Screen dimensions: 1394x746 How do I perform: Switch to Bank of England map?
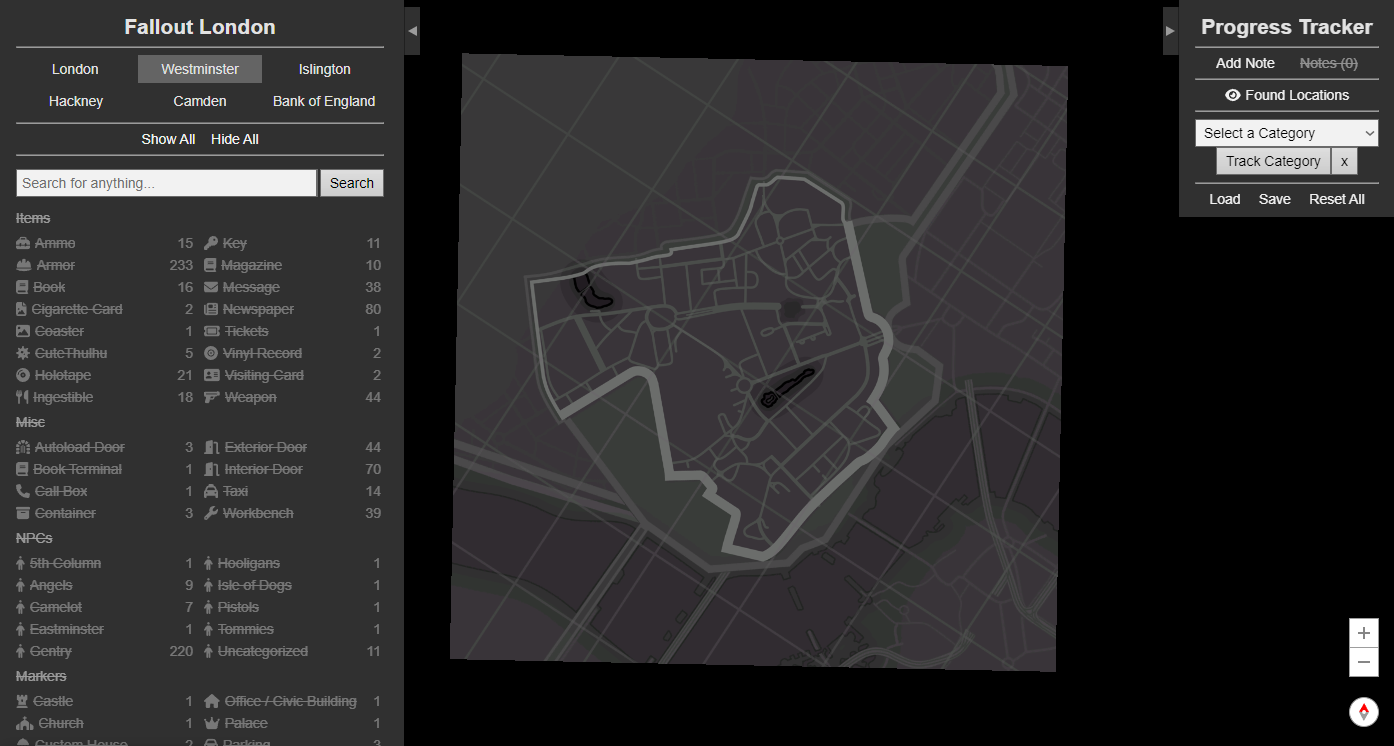point(324,101)
